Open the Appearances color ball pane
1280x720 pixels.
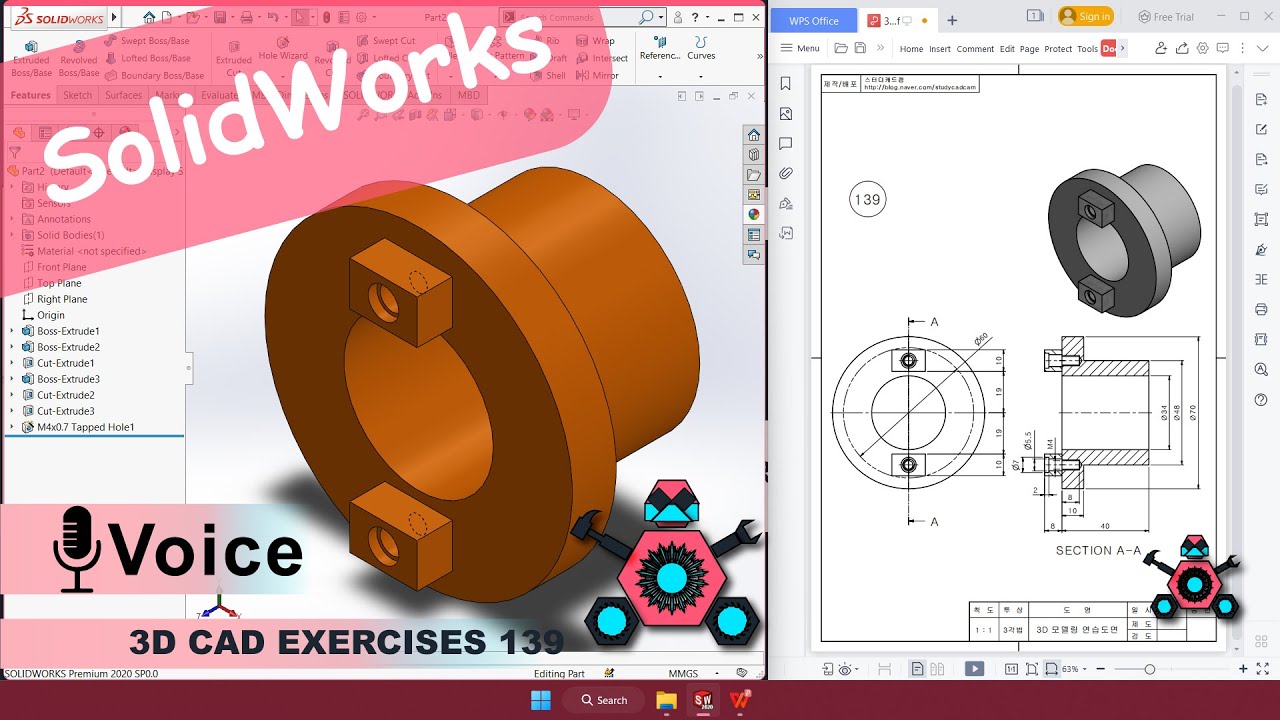[x=754, y=214]
